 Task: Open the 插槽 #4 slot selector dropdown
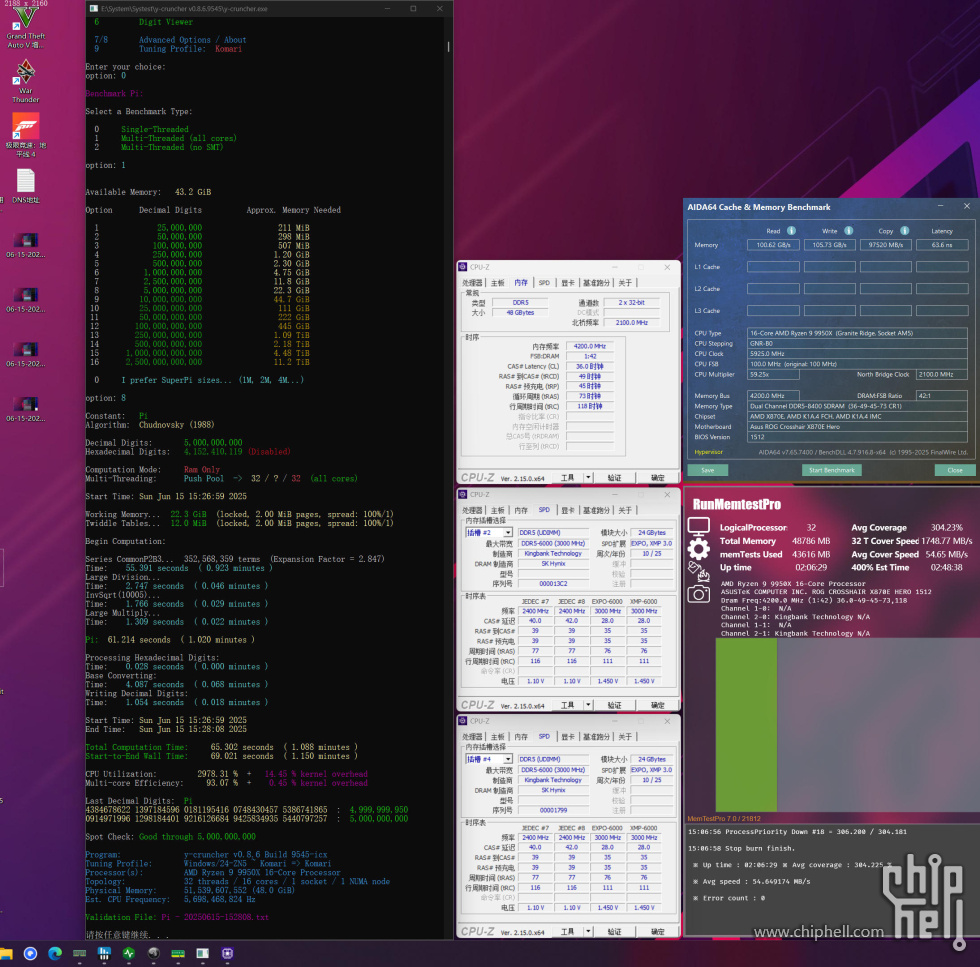point(489,759)
